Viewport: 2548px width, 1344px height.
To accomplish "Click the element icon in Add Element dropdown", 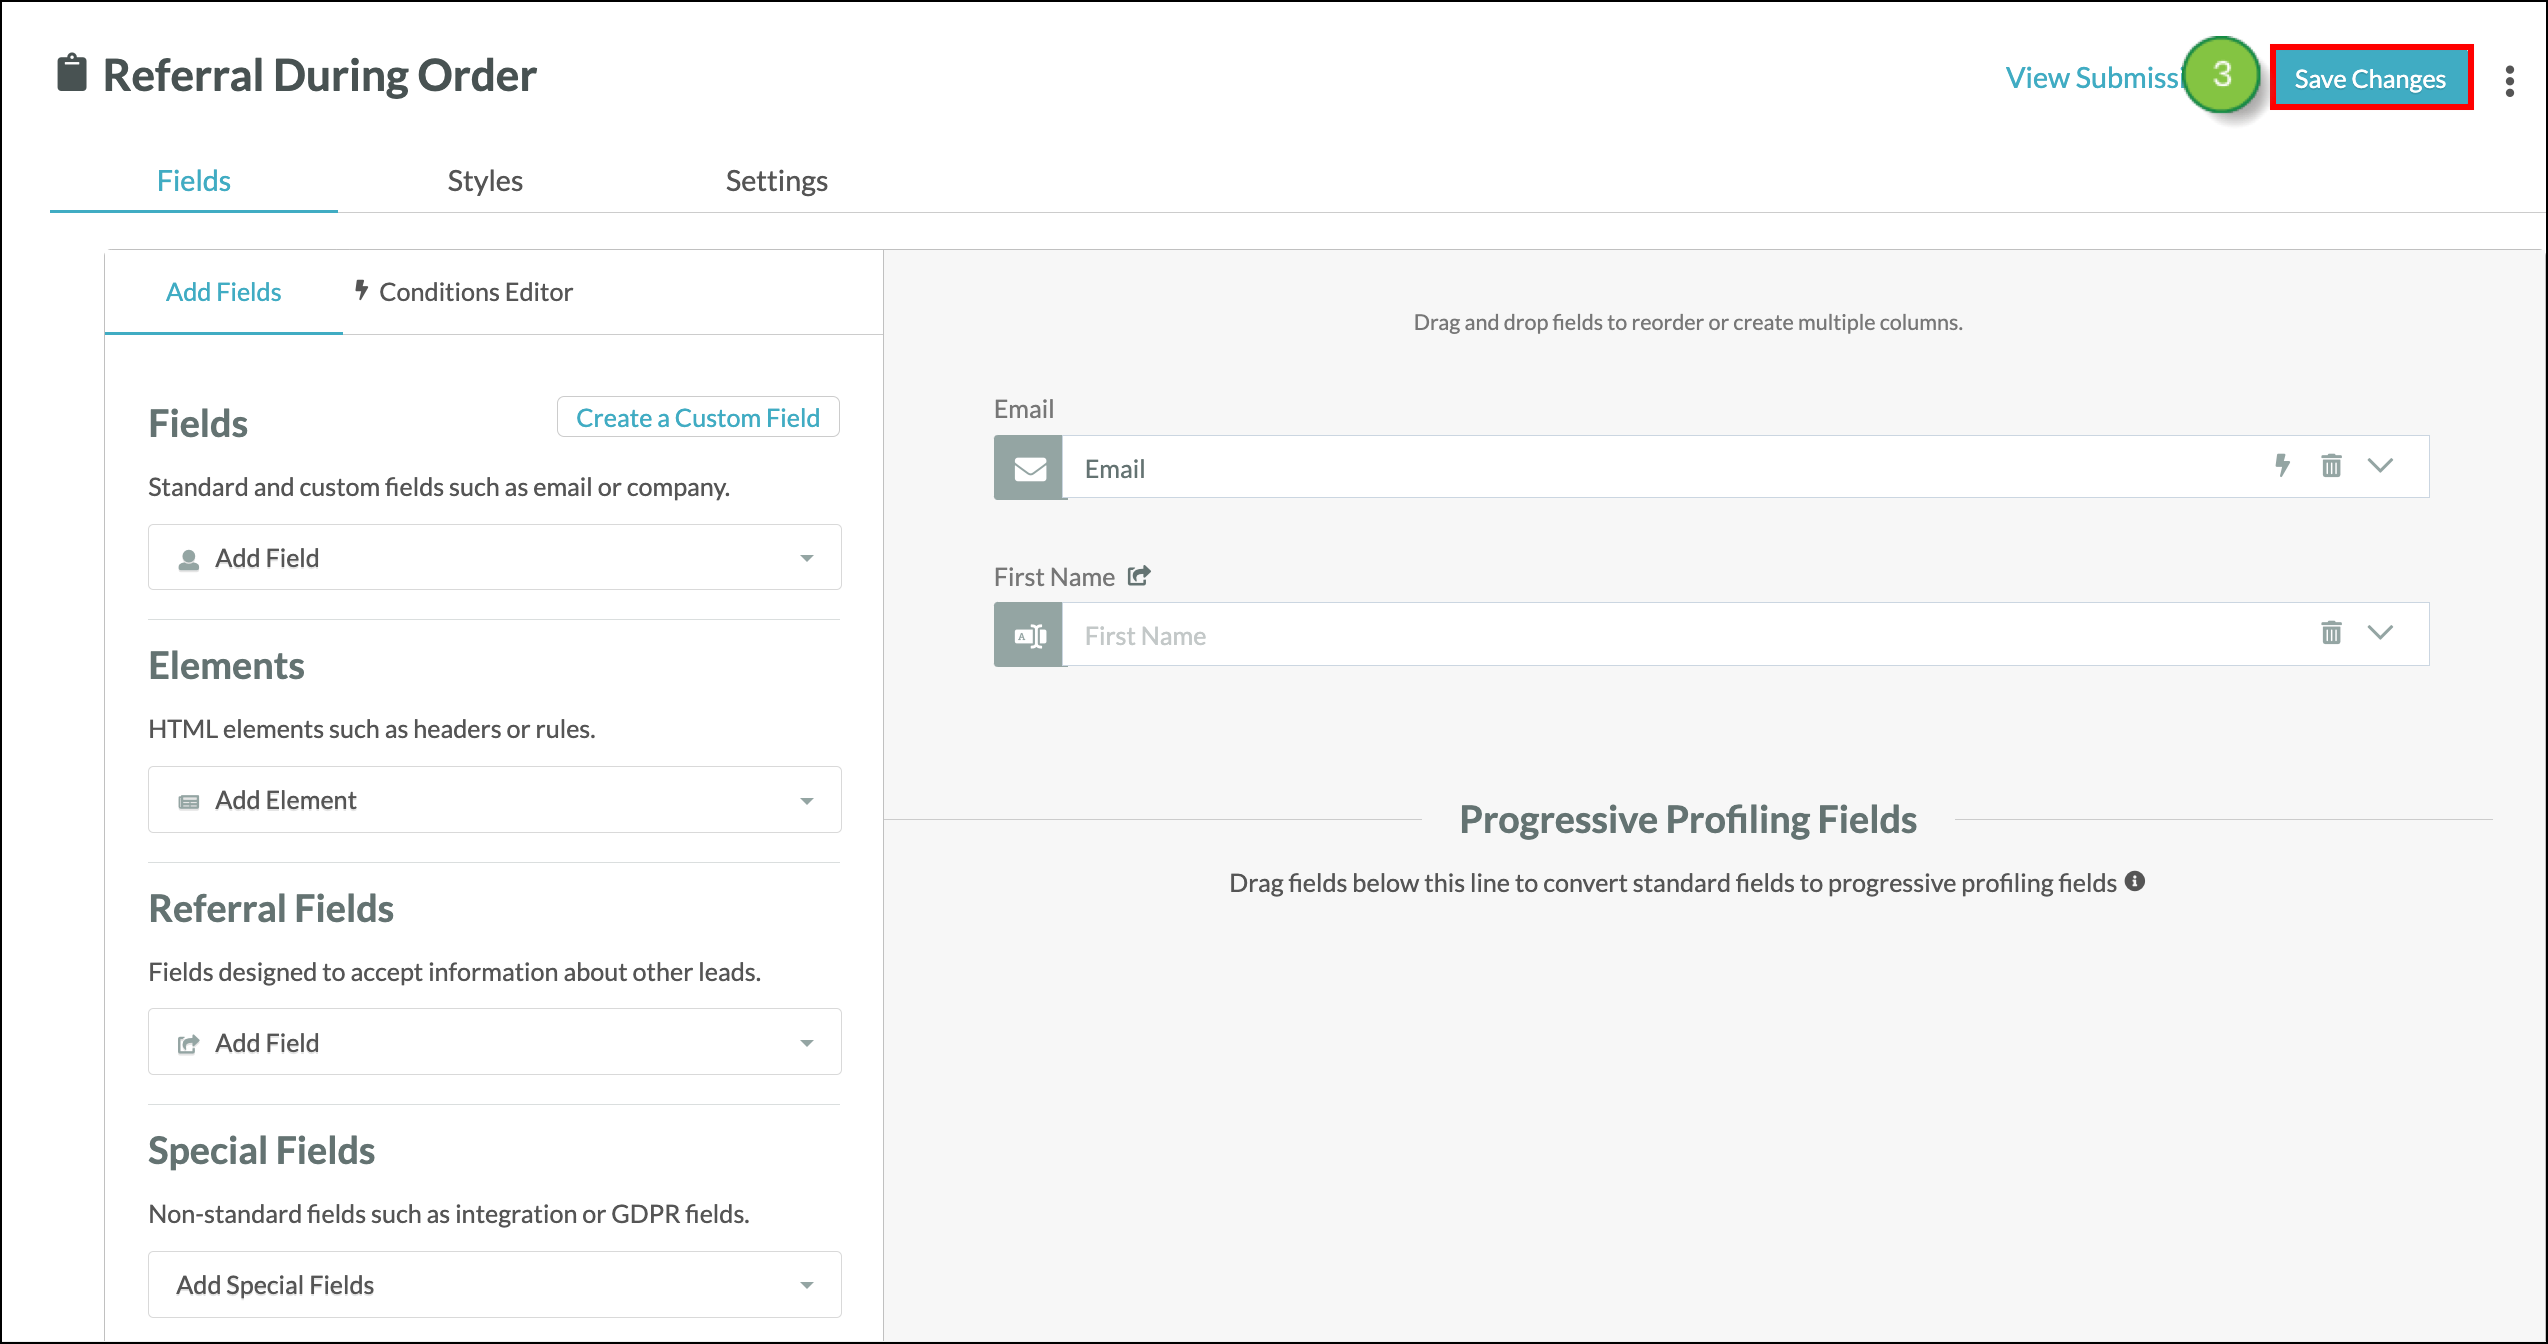I will [x=188, y=801].
